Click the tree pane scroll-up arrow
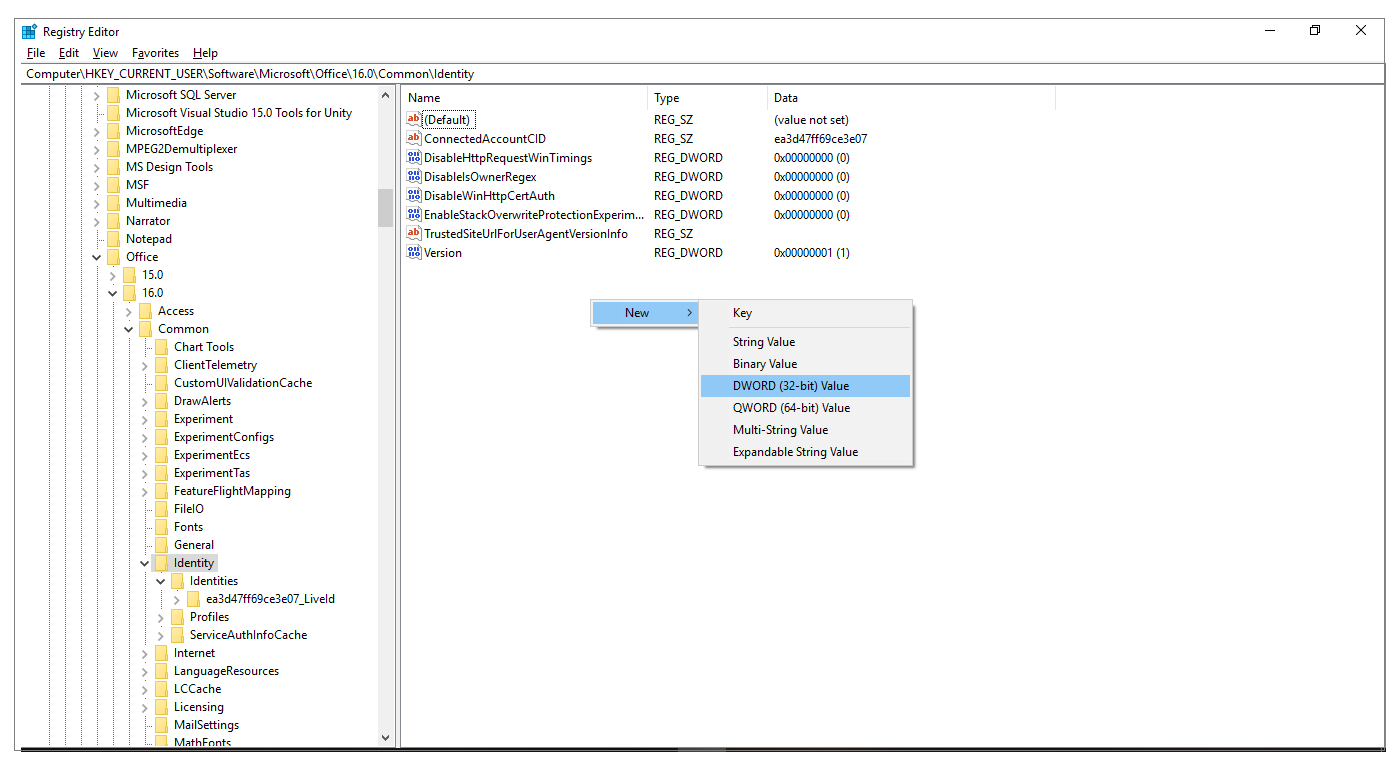Image resolution: width=1399 pixels, height=761 pixels. coord(386,95)
